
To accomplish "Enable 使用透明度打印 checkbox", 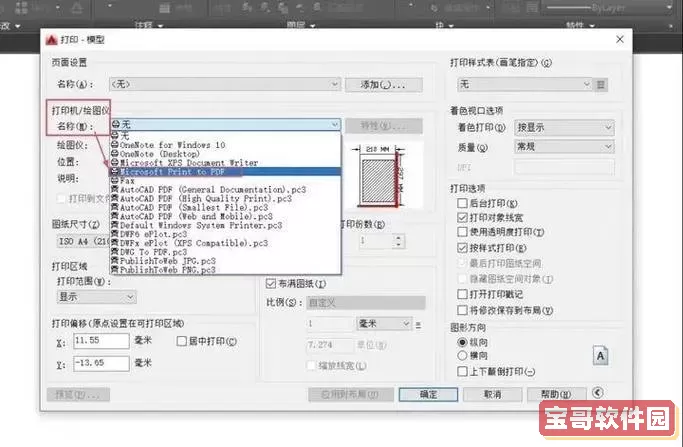I will coord(462,231).
